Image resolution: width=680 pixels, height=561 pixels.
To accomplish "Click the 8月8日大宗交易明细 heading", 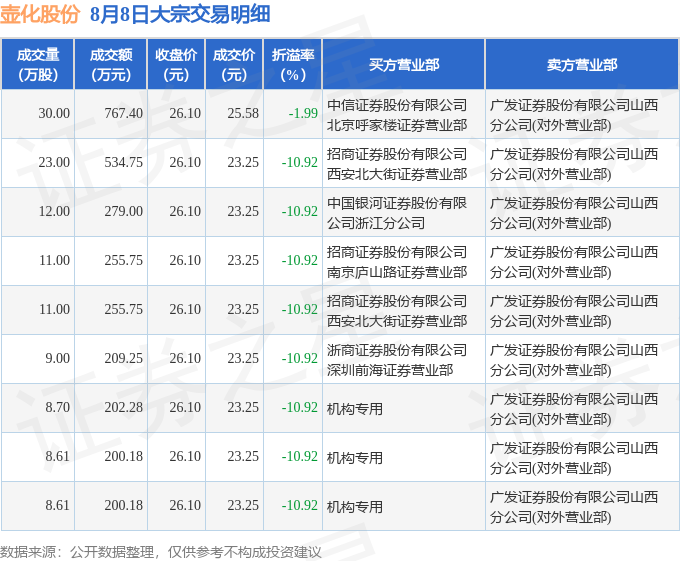I will pyautogui.click(x=180, y=14).
